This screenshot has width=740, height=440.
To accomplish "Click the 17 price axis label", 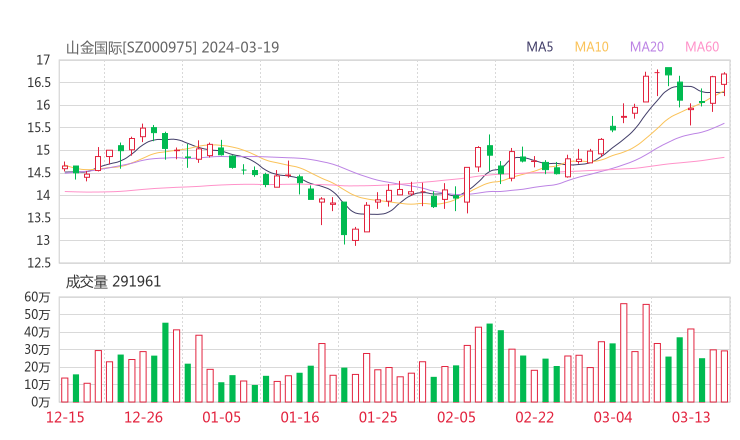I will pos(43,60).
